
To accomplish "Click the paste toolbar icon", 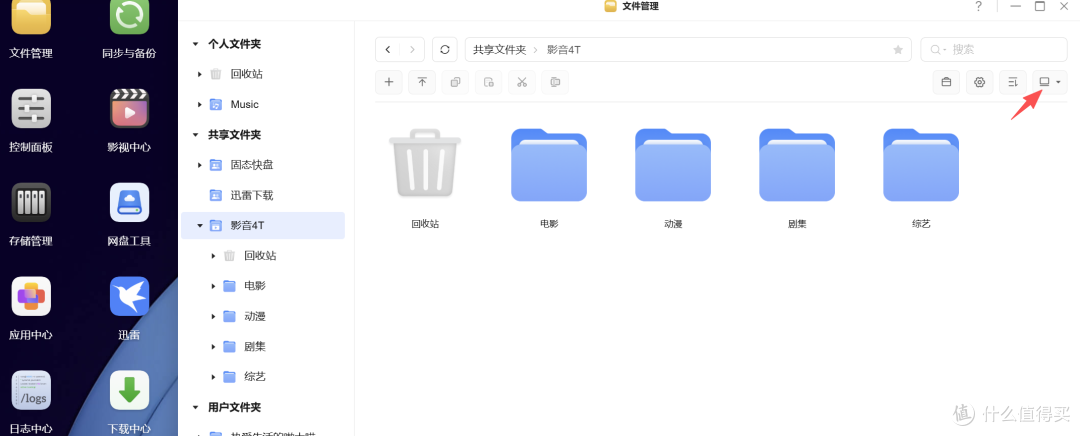I will point(488,83).
